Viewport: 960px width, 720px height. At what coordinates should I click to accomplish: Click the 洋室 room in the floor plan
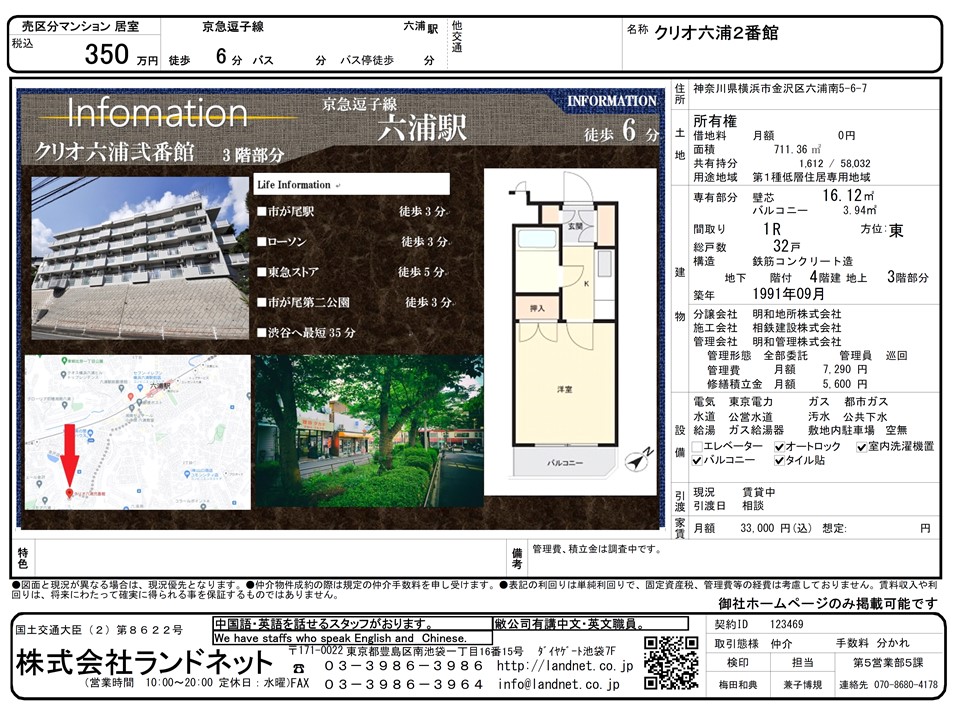click(563, 388)
